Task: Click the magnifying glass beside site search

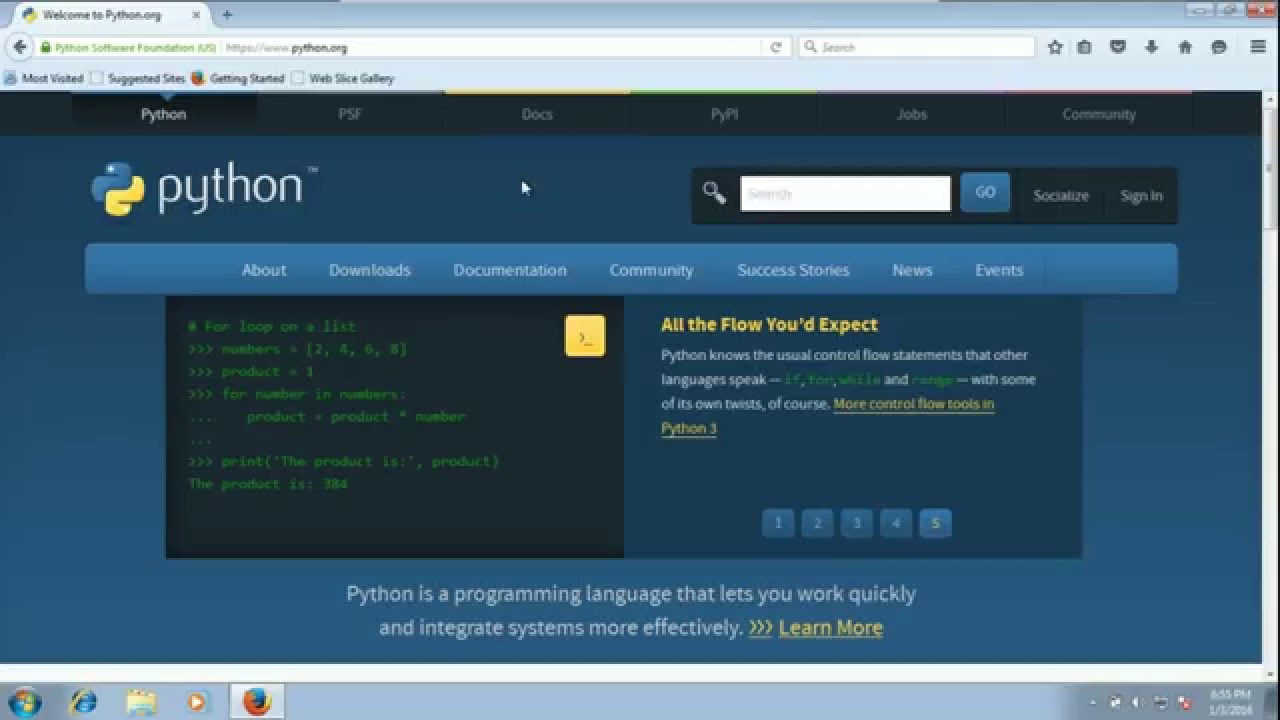Action: click(x=714, y=193)
